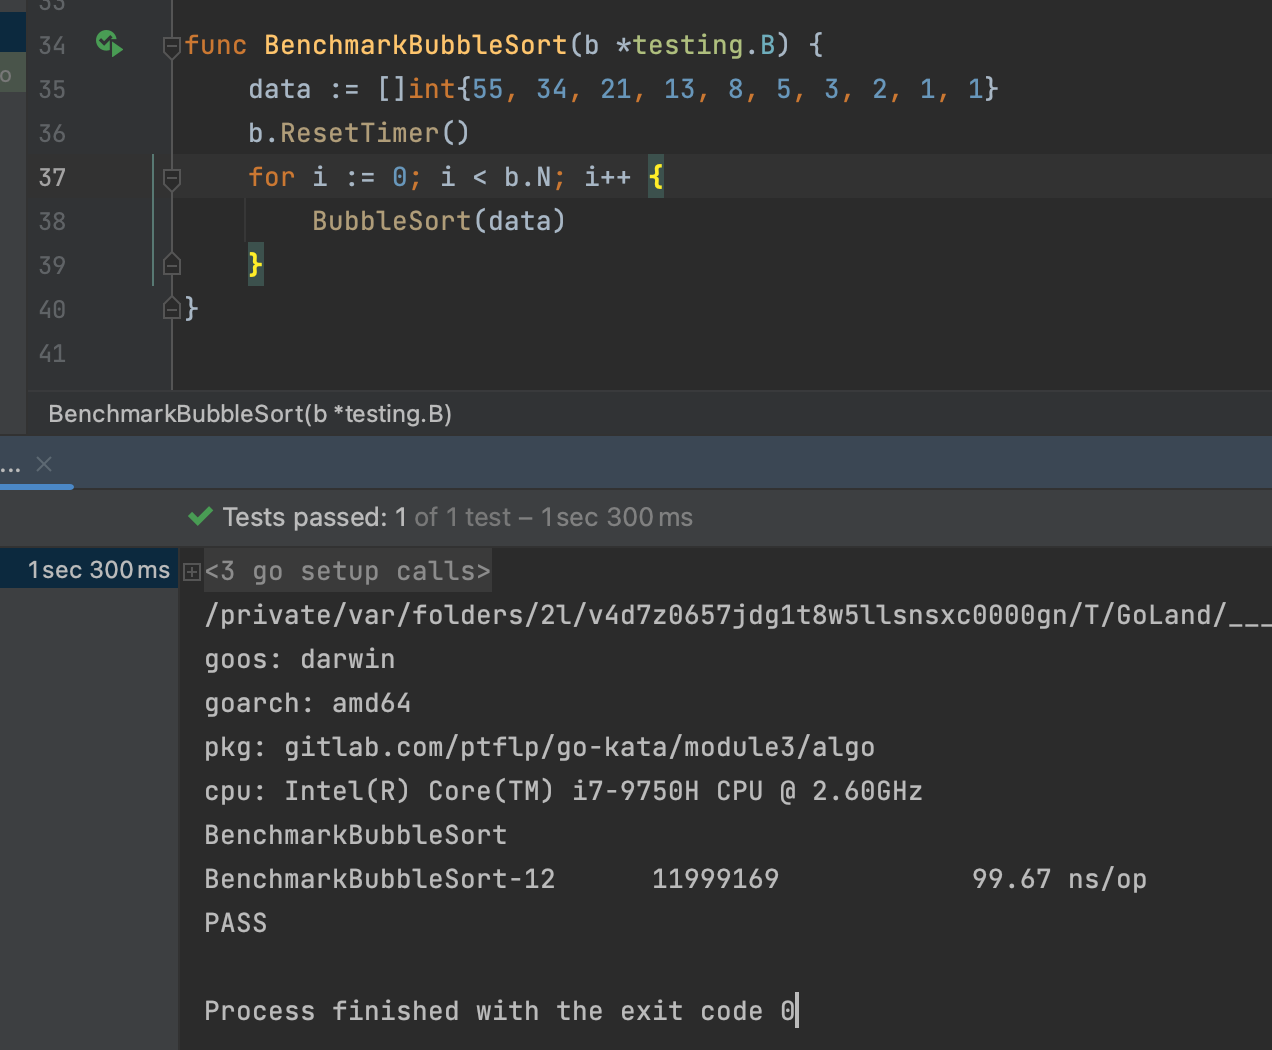The height and width of the screenshot is (1050, 1272).
Task: Click the function end fold marker on line 40
Action: pyautogui.click(x=171, y=309)
